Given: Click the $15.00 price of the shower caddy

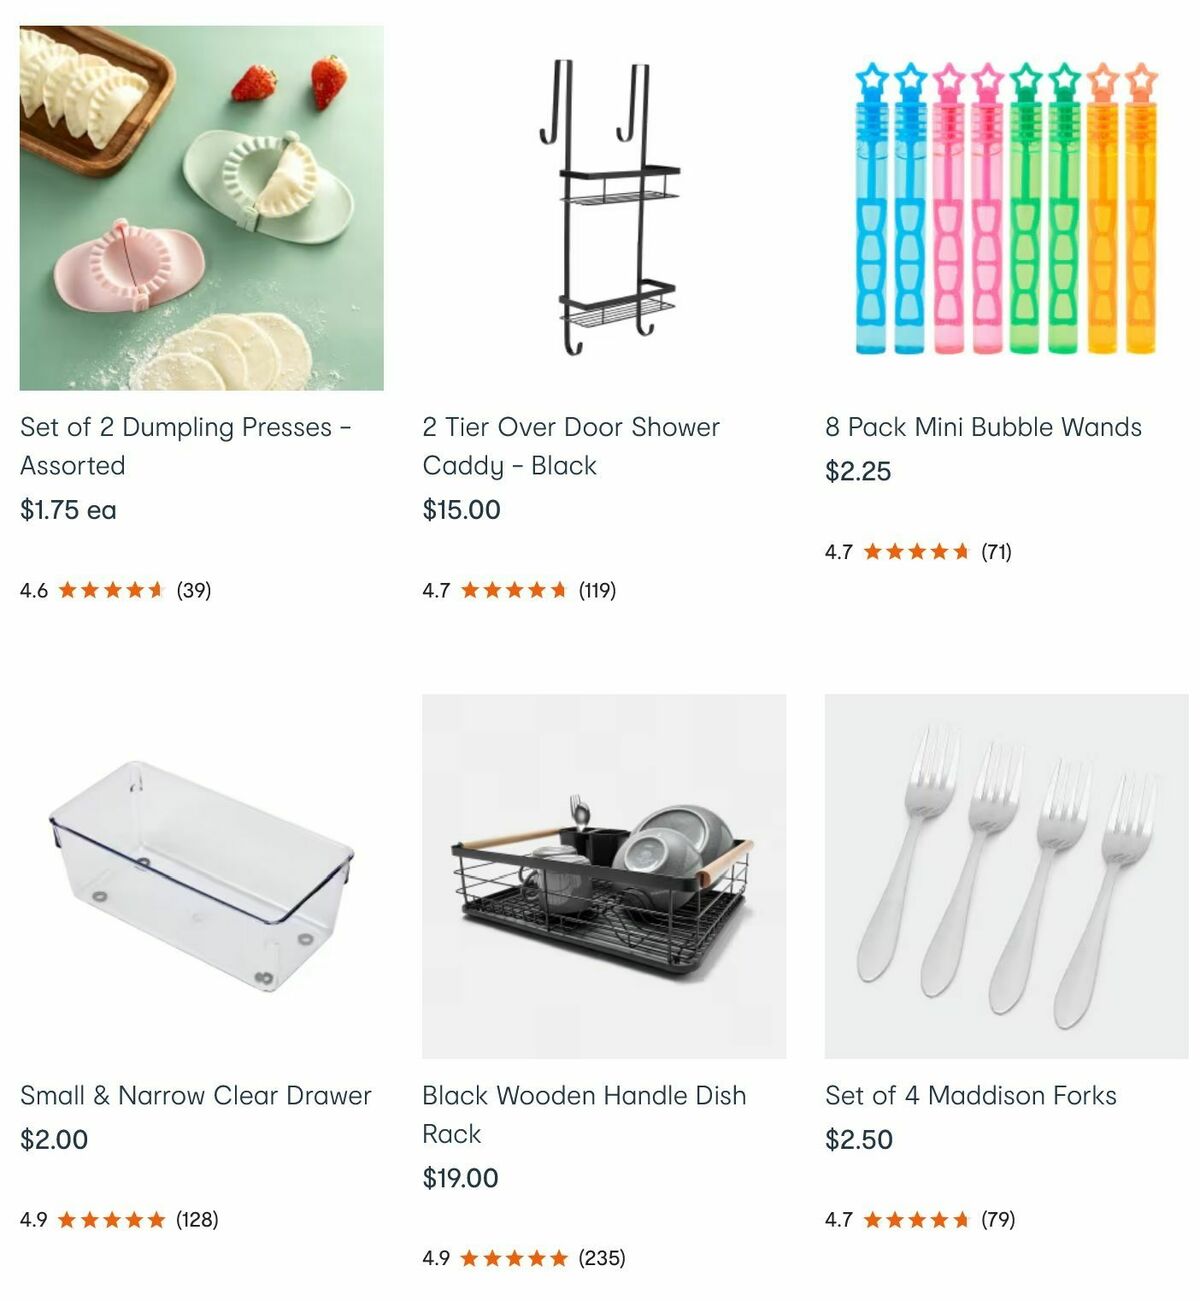Looking at the screenshot, I should (x=459, y=510).
